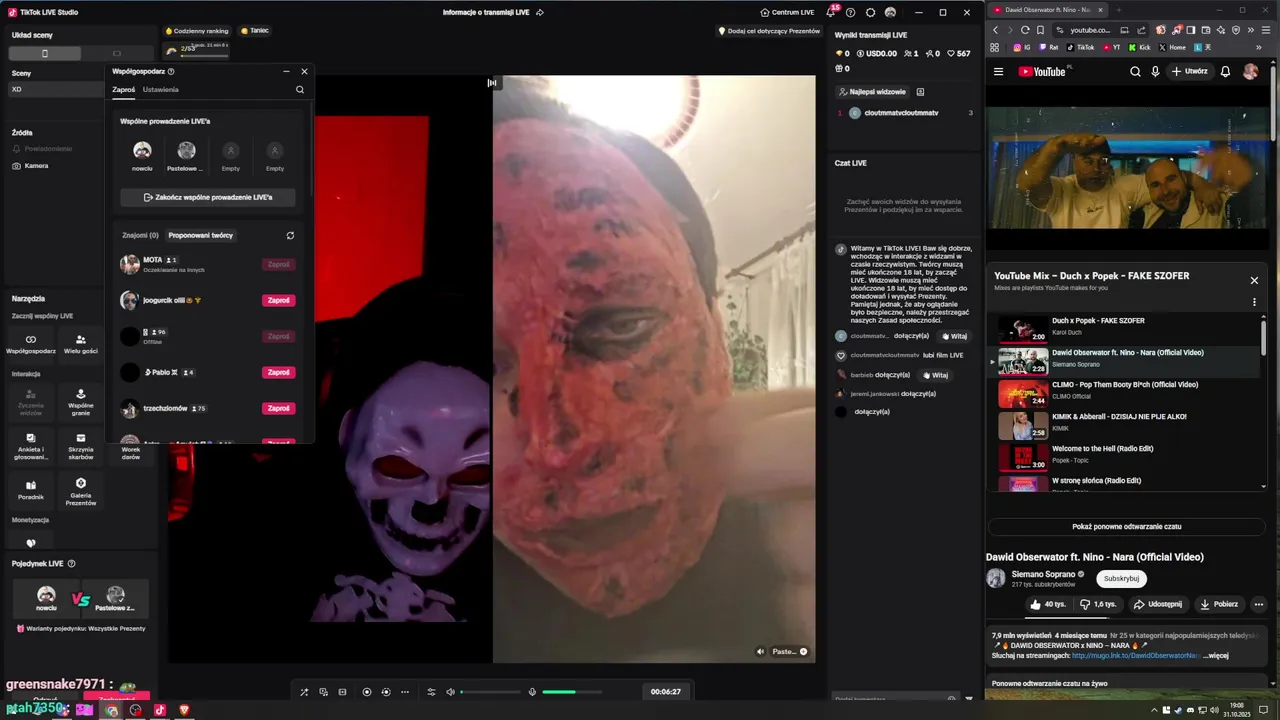Play CLIMO - Pop Them Booty video in playlist
The width and height of the screenshot is (1280, 720).
click(1124, 392)
